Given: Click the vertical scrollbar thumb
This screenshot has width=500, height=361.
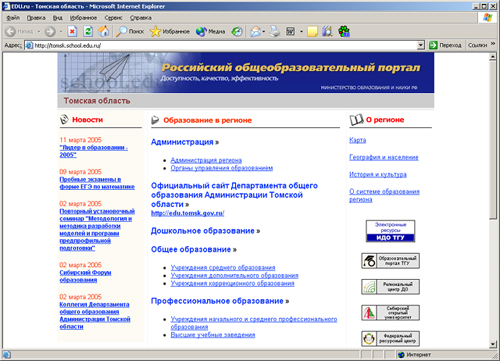Looking at the screenshot, I should tap(493, 140).
